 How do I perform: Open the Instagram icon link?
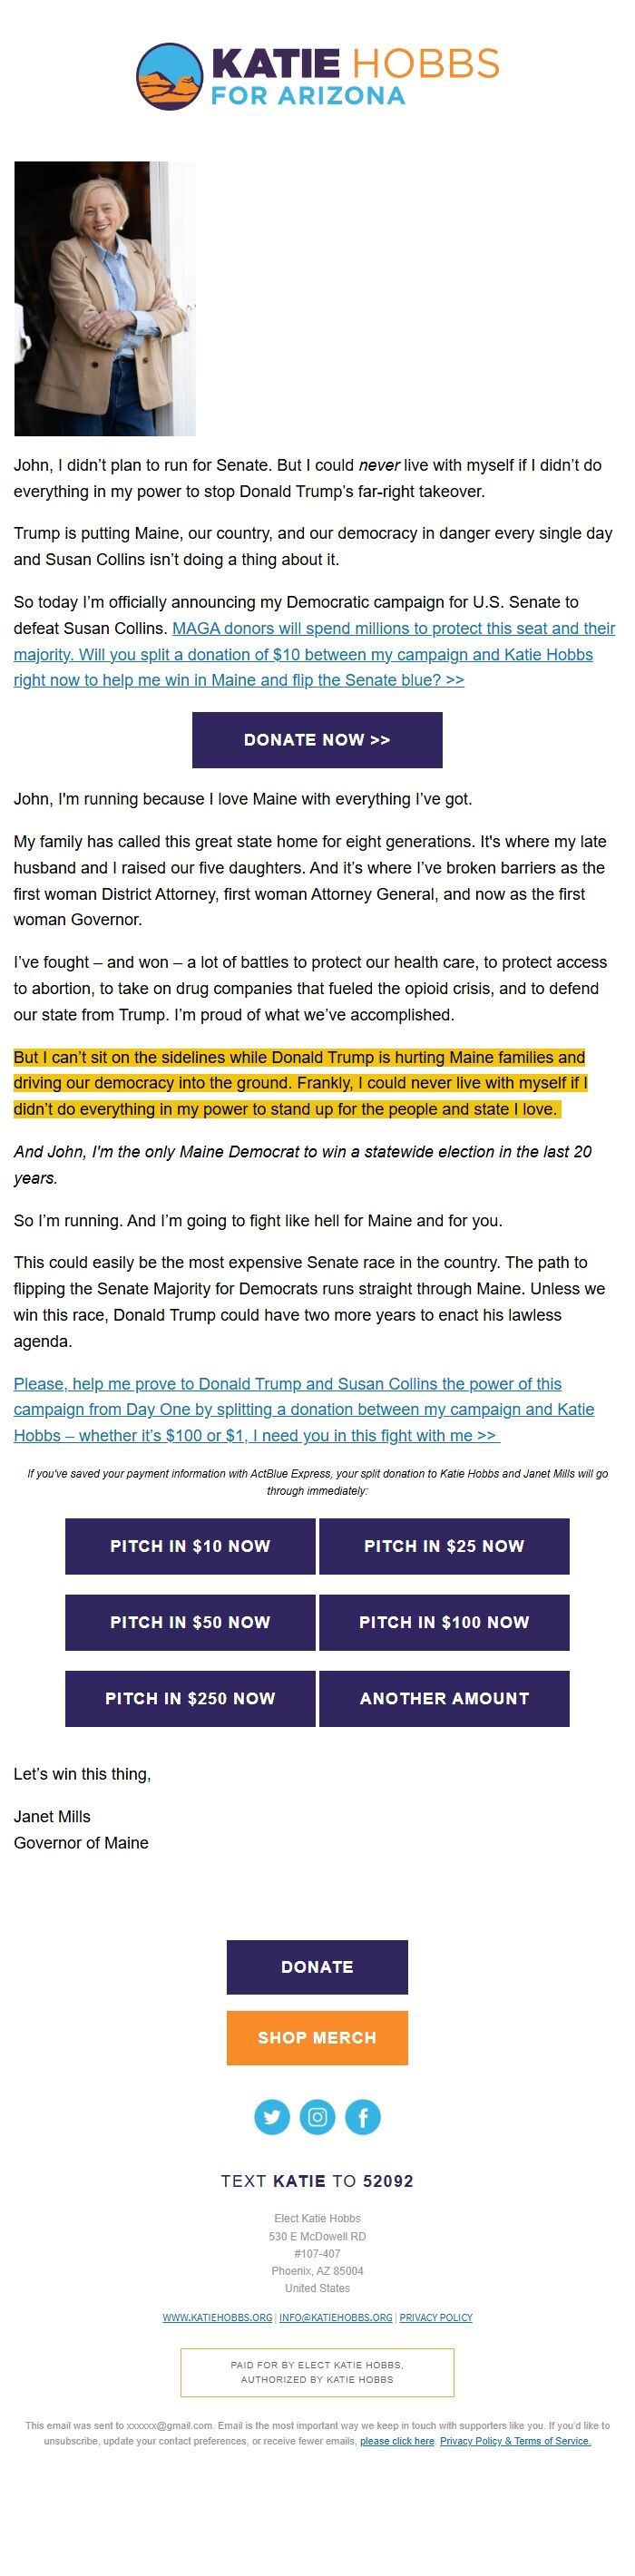tap(317, 2117)
